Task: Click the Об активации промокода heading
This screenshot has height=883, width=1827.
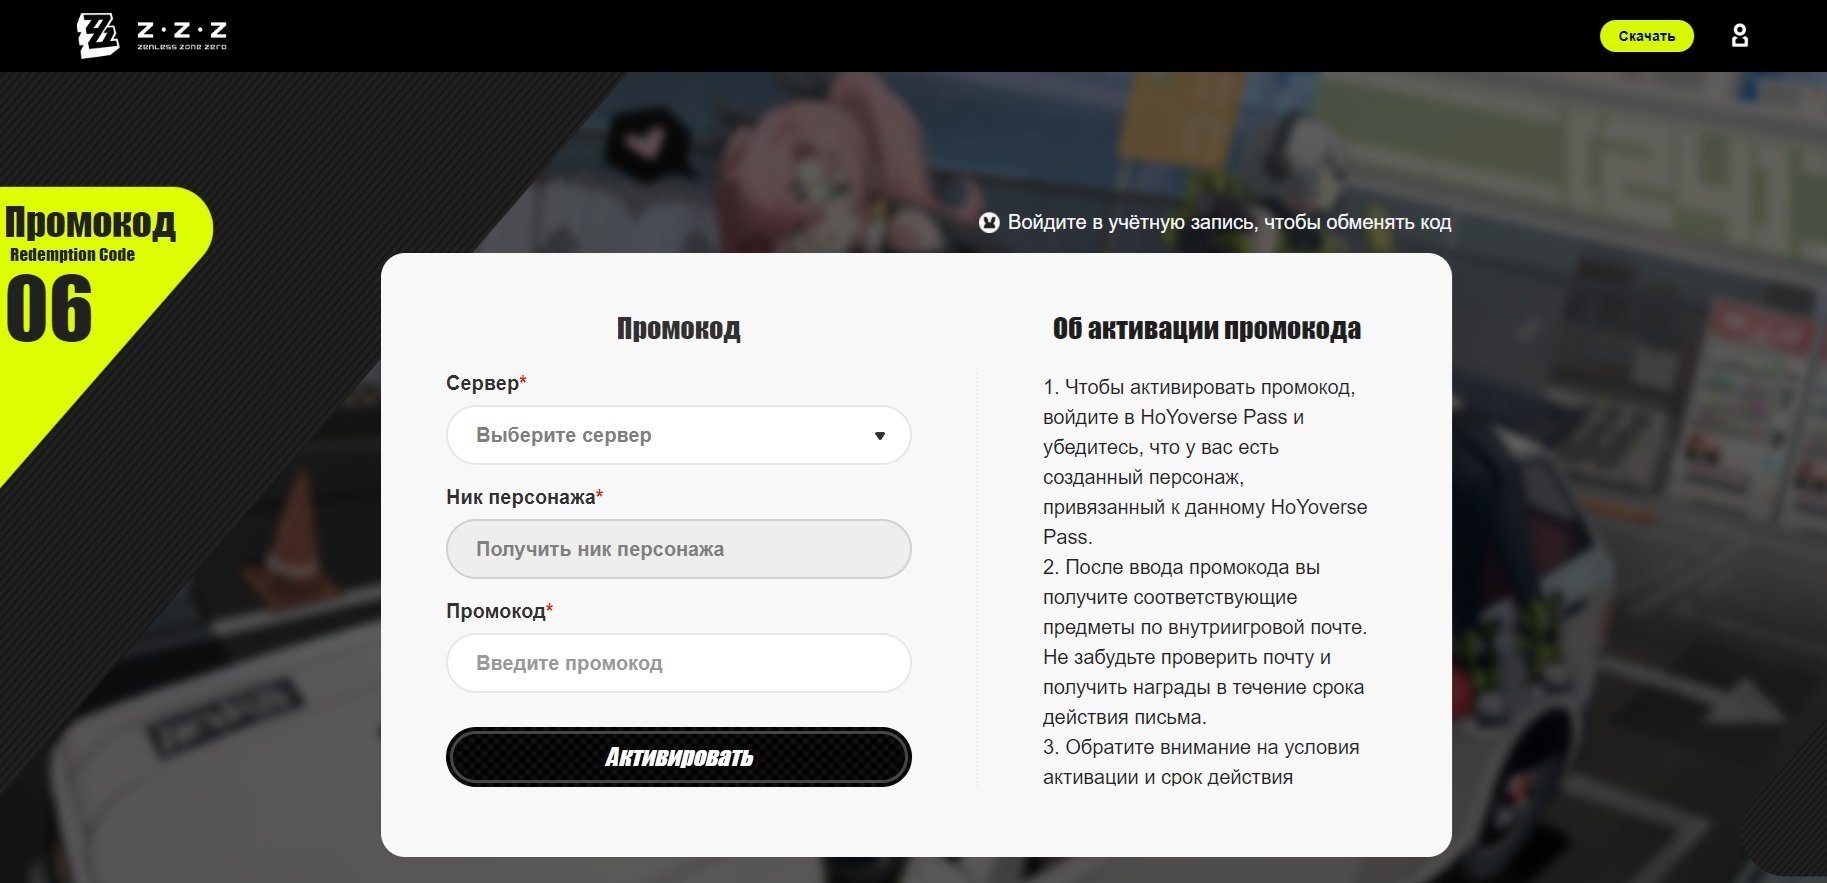Action: coord(1206,329)
